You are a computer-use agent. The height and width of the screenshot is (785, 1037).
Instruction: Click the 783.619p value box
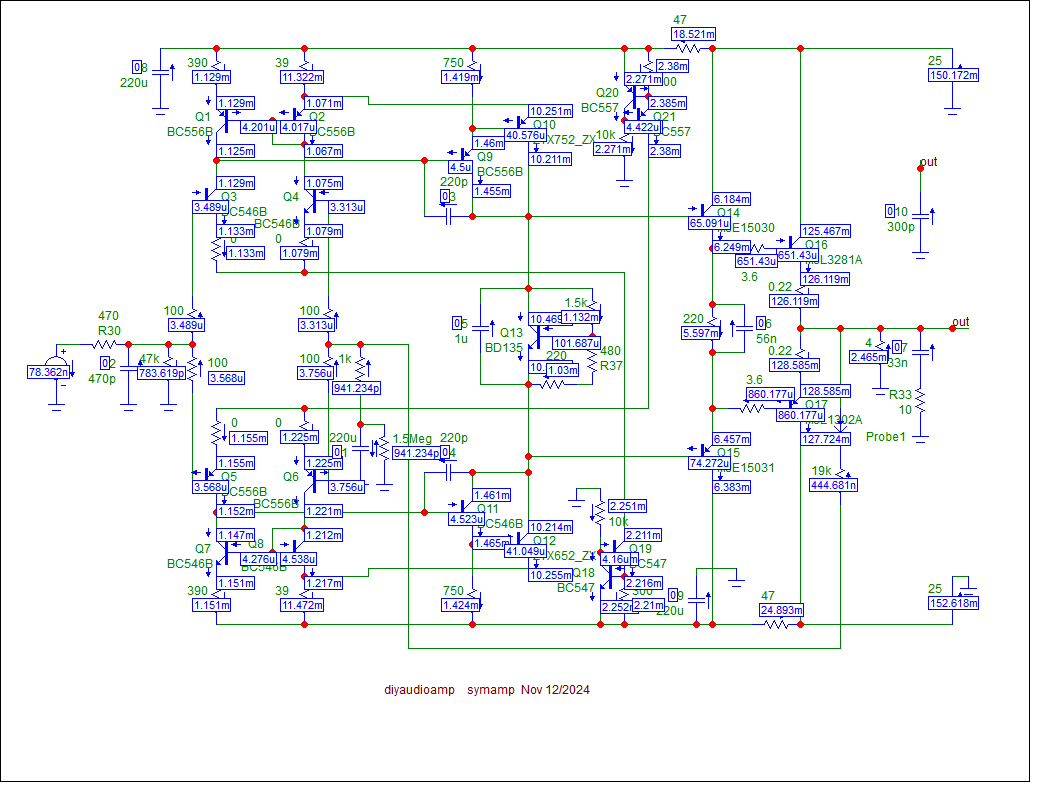click(162, 373)
